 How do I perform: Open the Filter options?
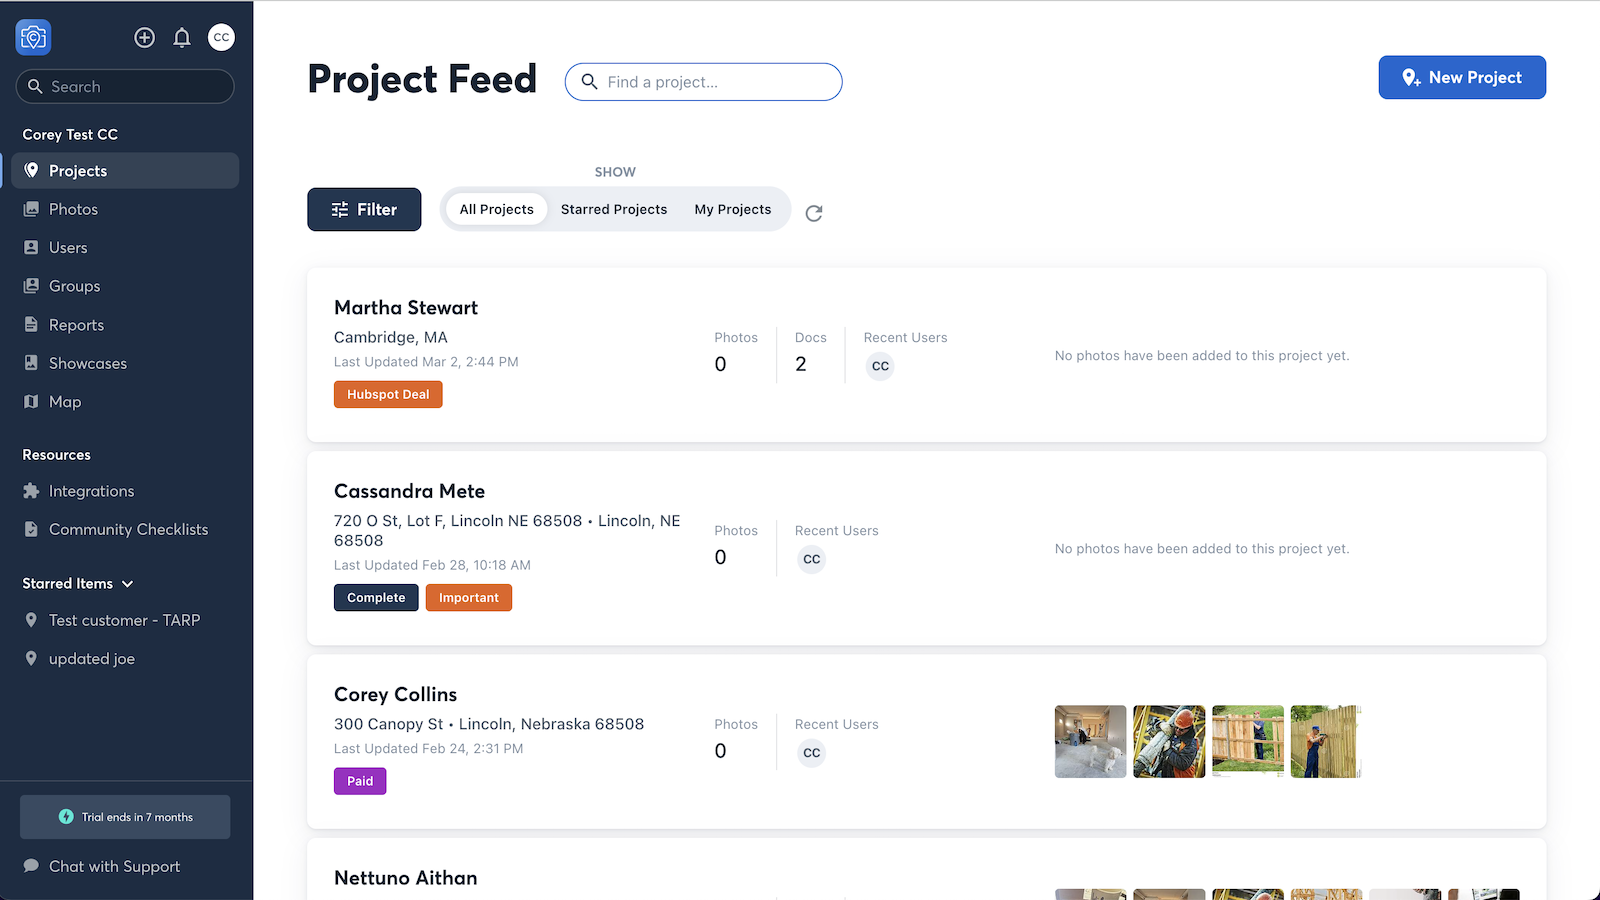coord(364,209)
